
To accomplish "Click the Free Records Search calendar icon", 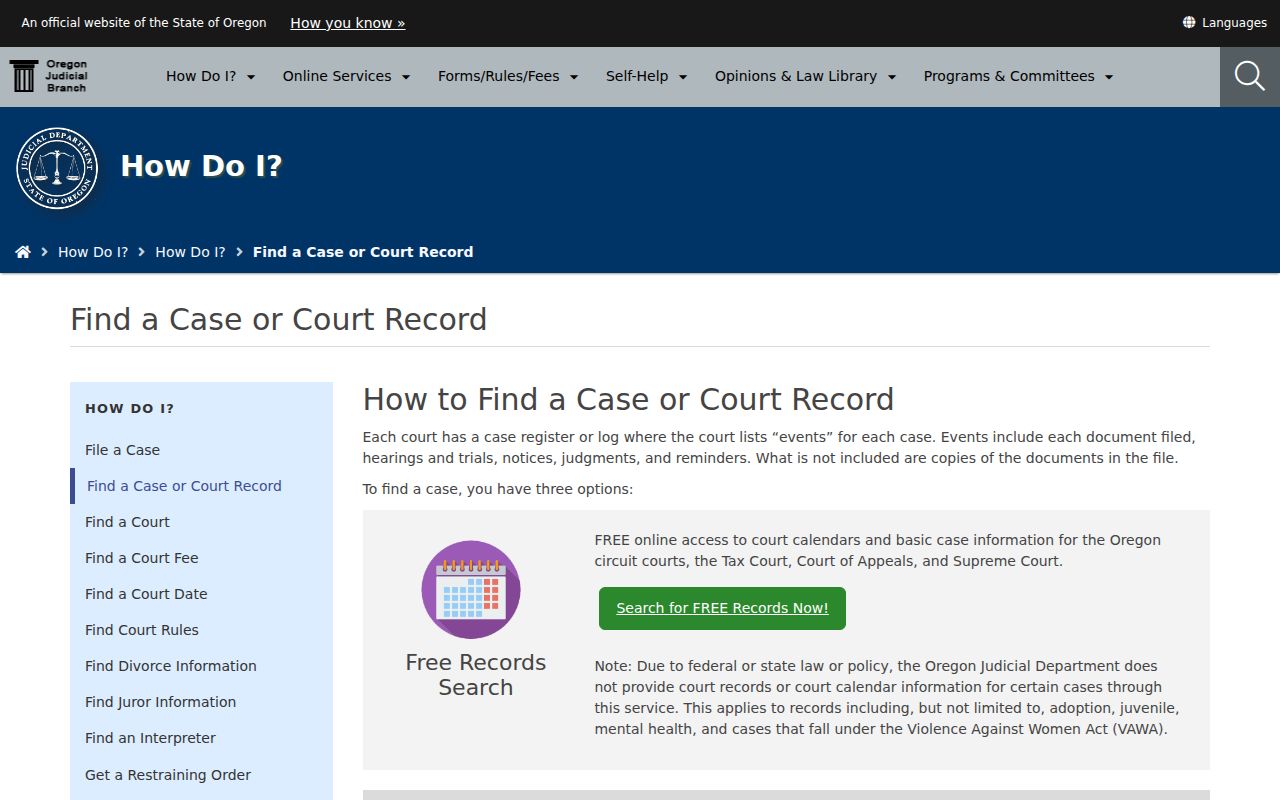I will pyautogui.click(x=471, y=590).
